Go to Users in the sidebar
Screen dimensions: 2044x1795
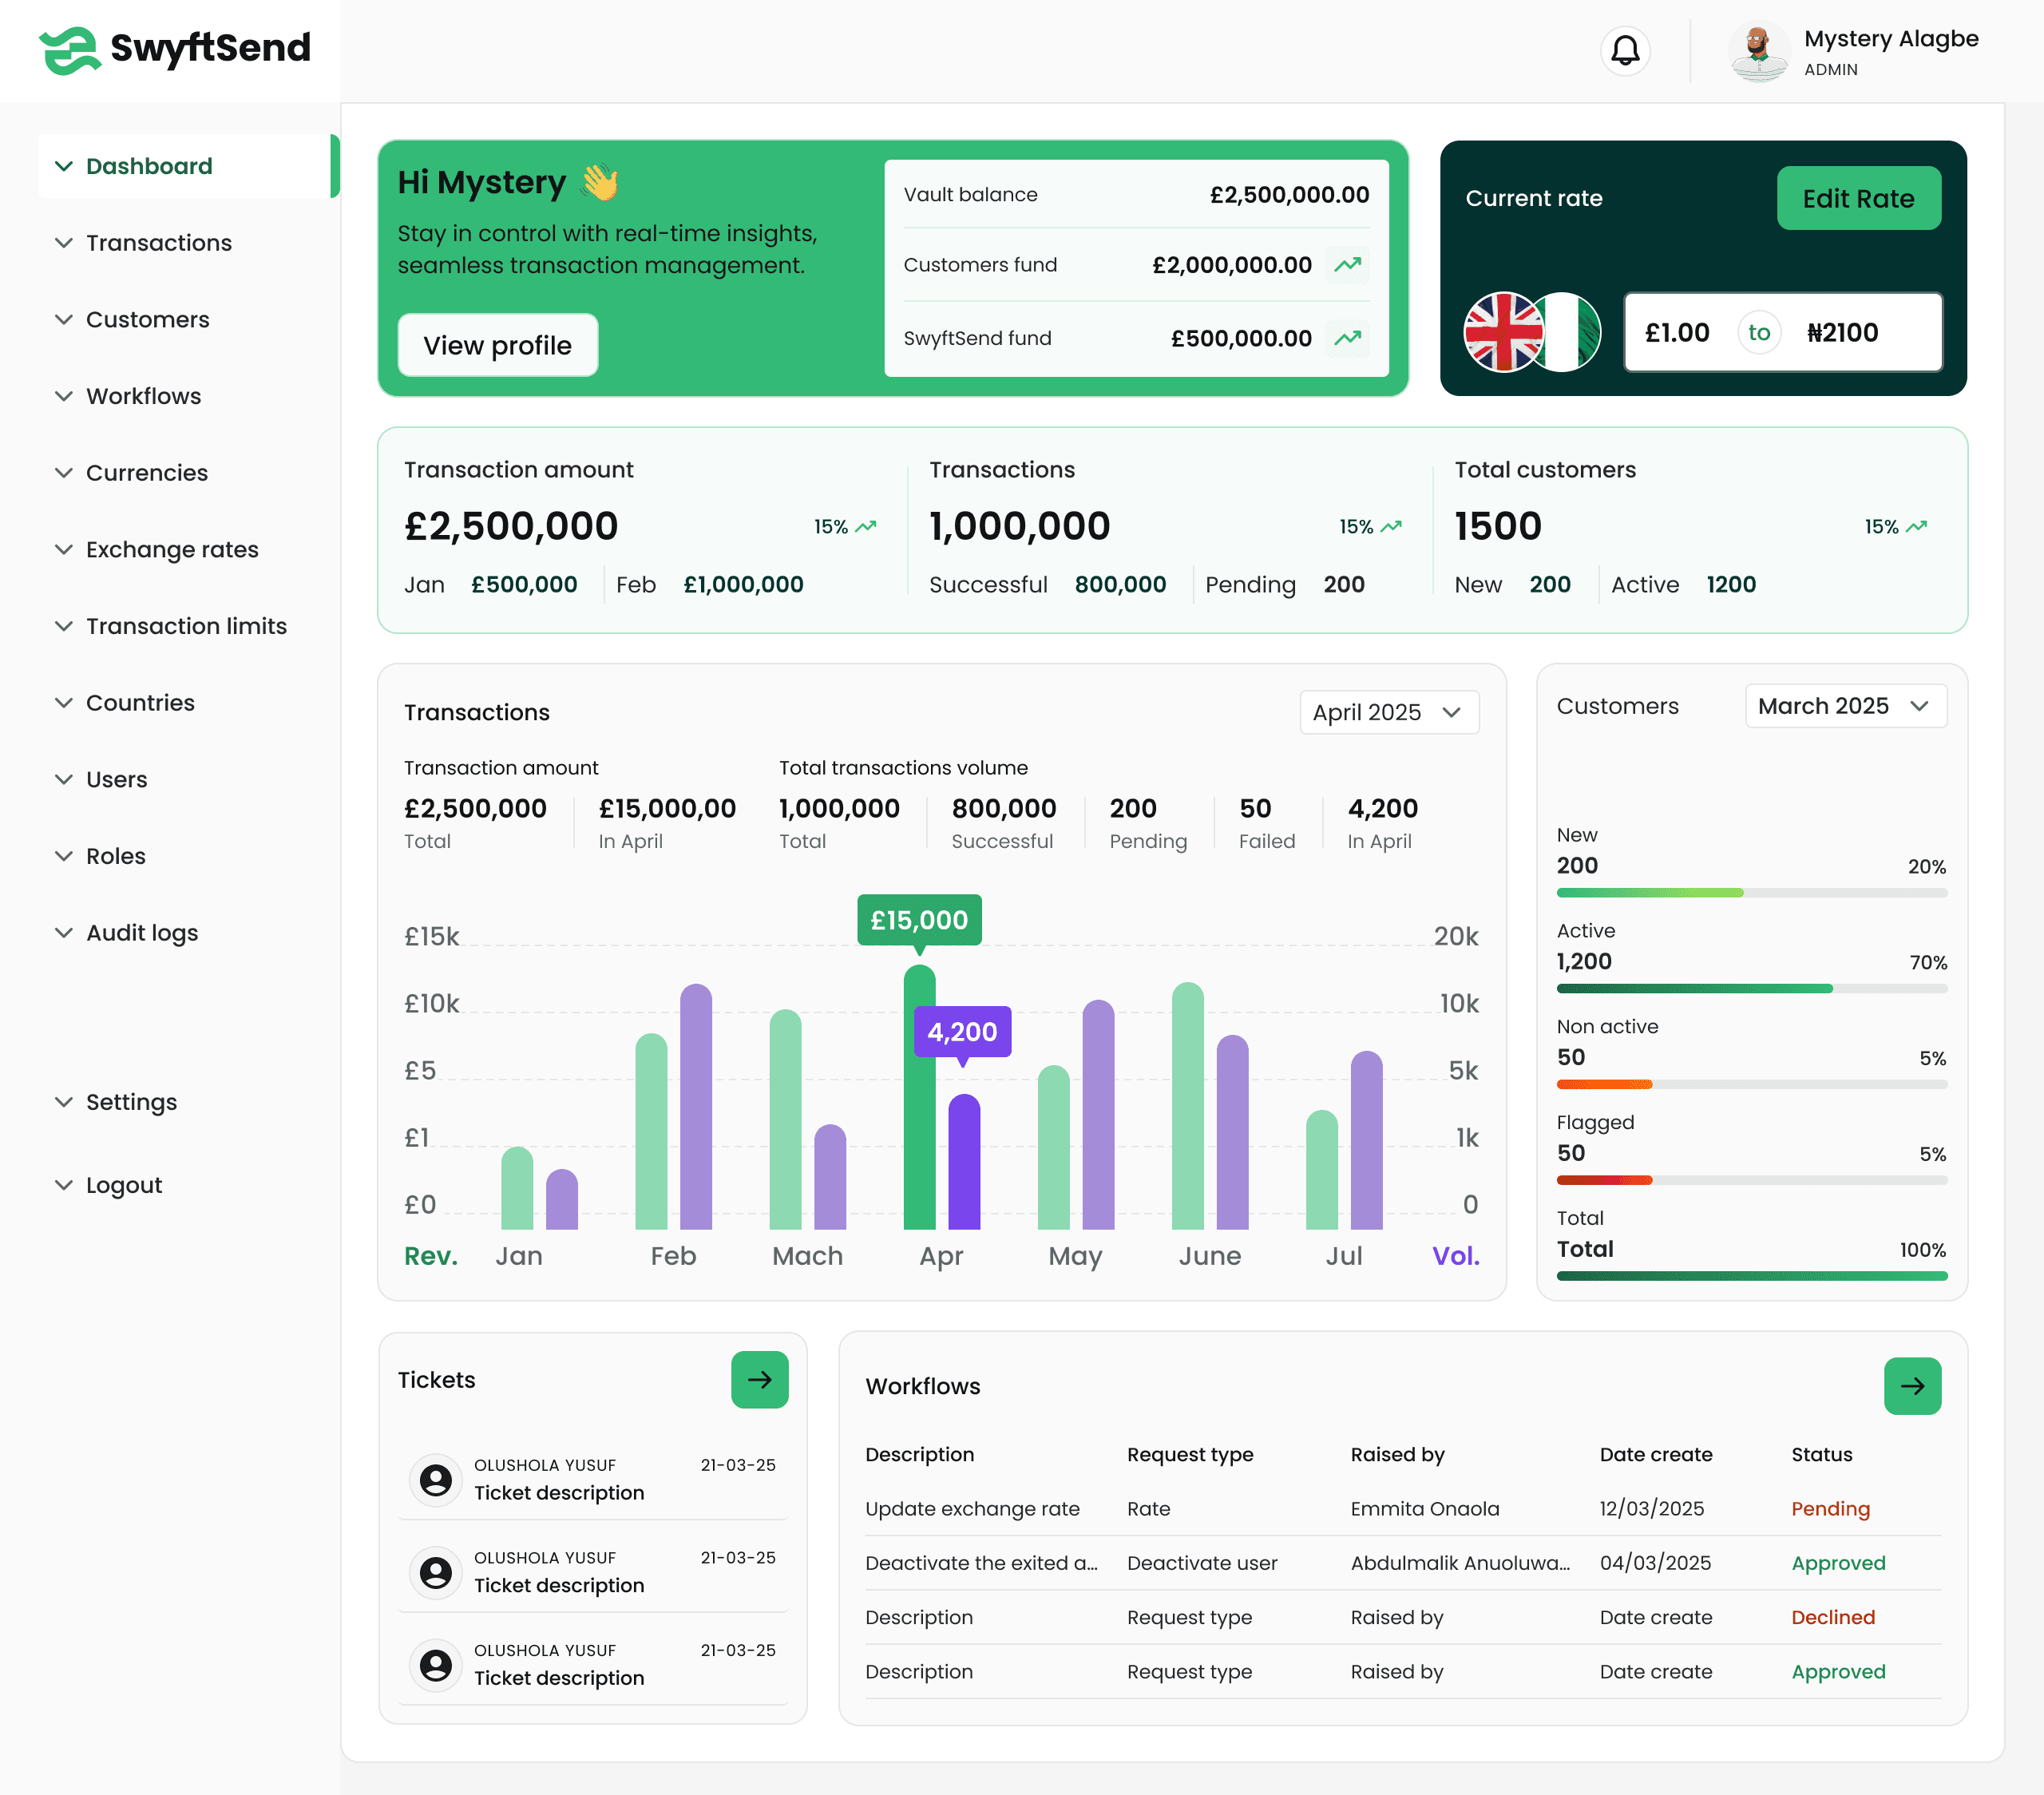pos(116,779)
